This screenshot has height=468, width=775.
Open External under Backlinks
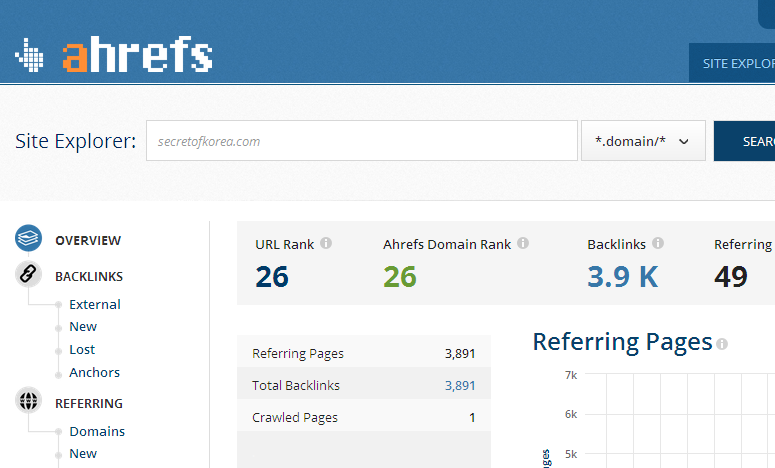(95, 304)
